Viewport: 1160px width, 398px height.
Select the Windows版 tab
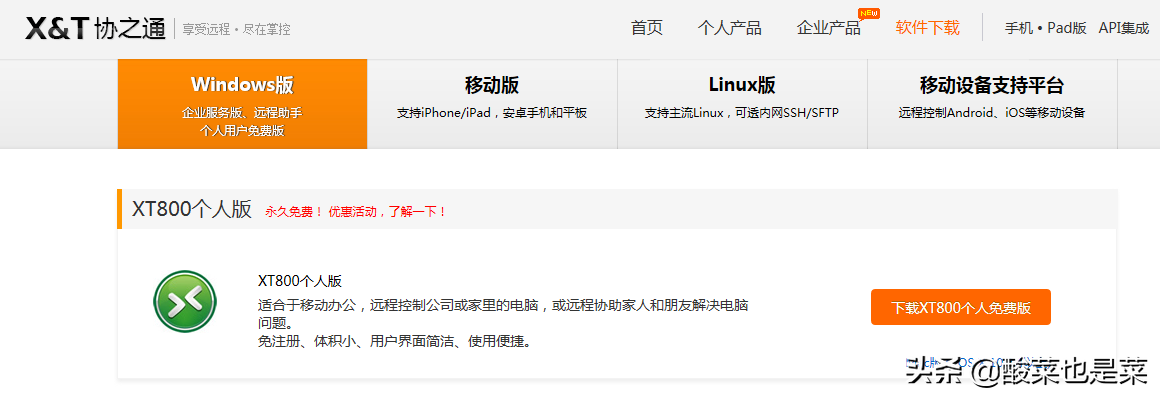pyautogui.click(x=242, y=104)
